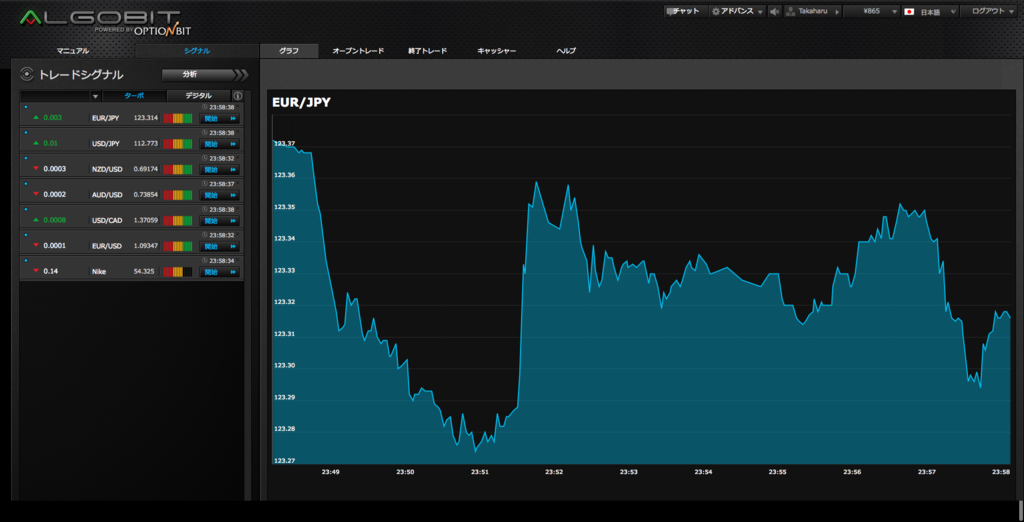Click the Japan flag icon
Screen dimensions: 1024x522
tap(908, 12)
